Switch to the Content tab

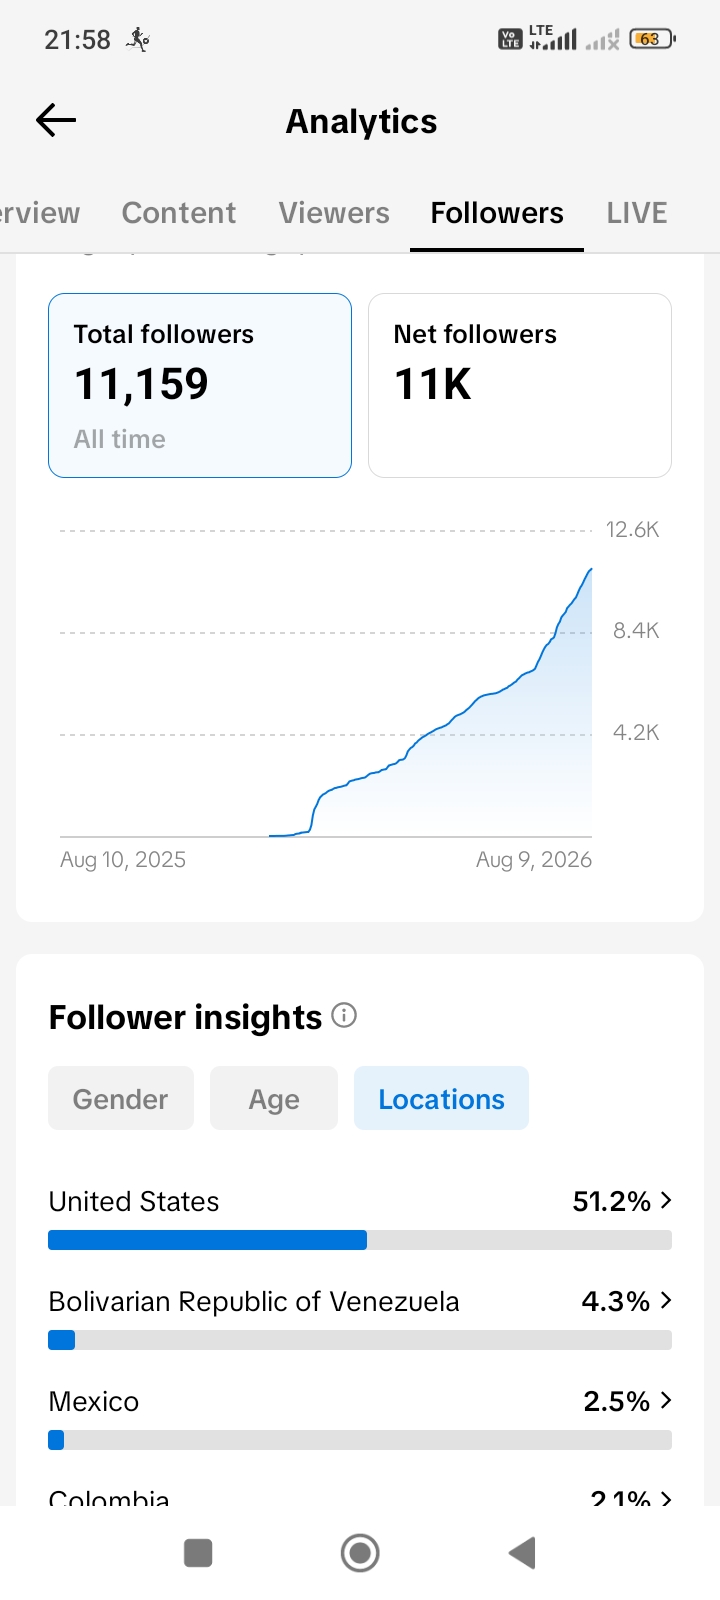179,213
